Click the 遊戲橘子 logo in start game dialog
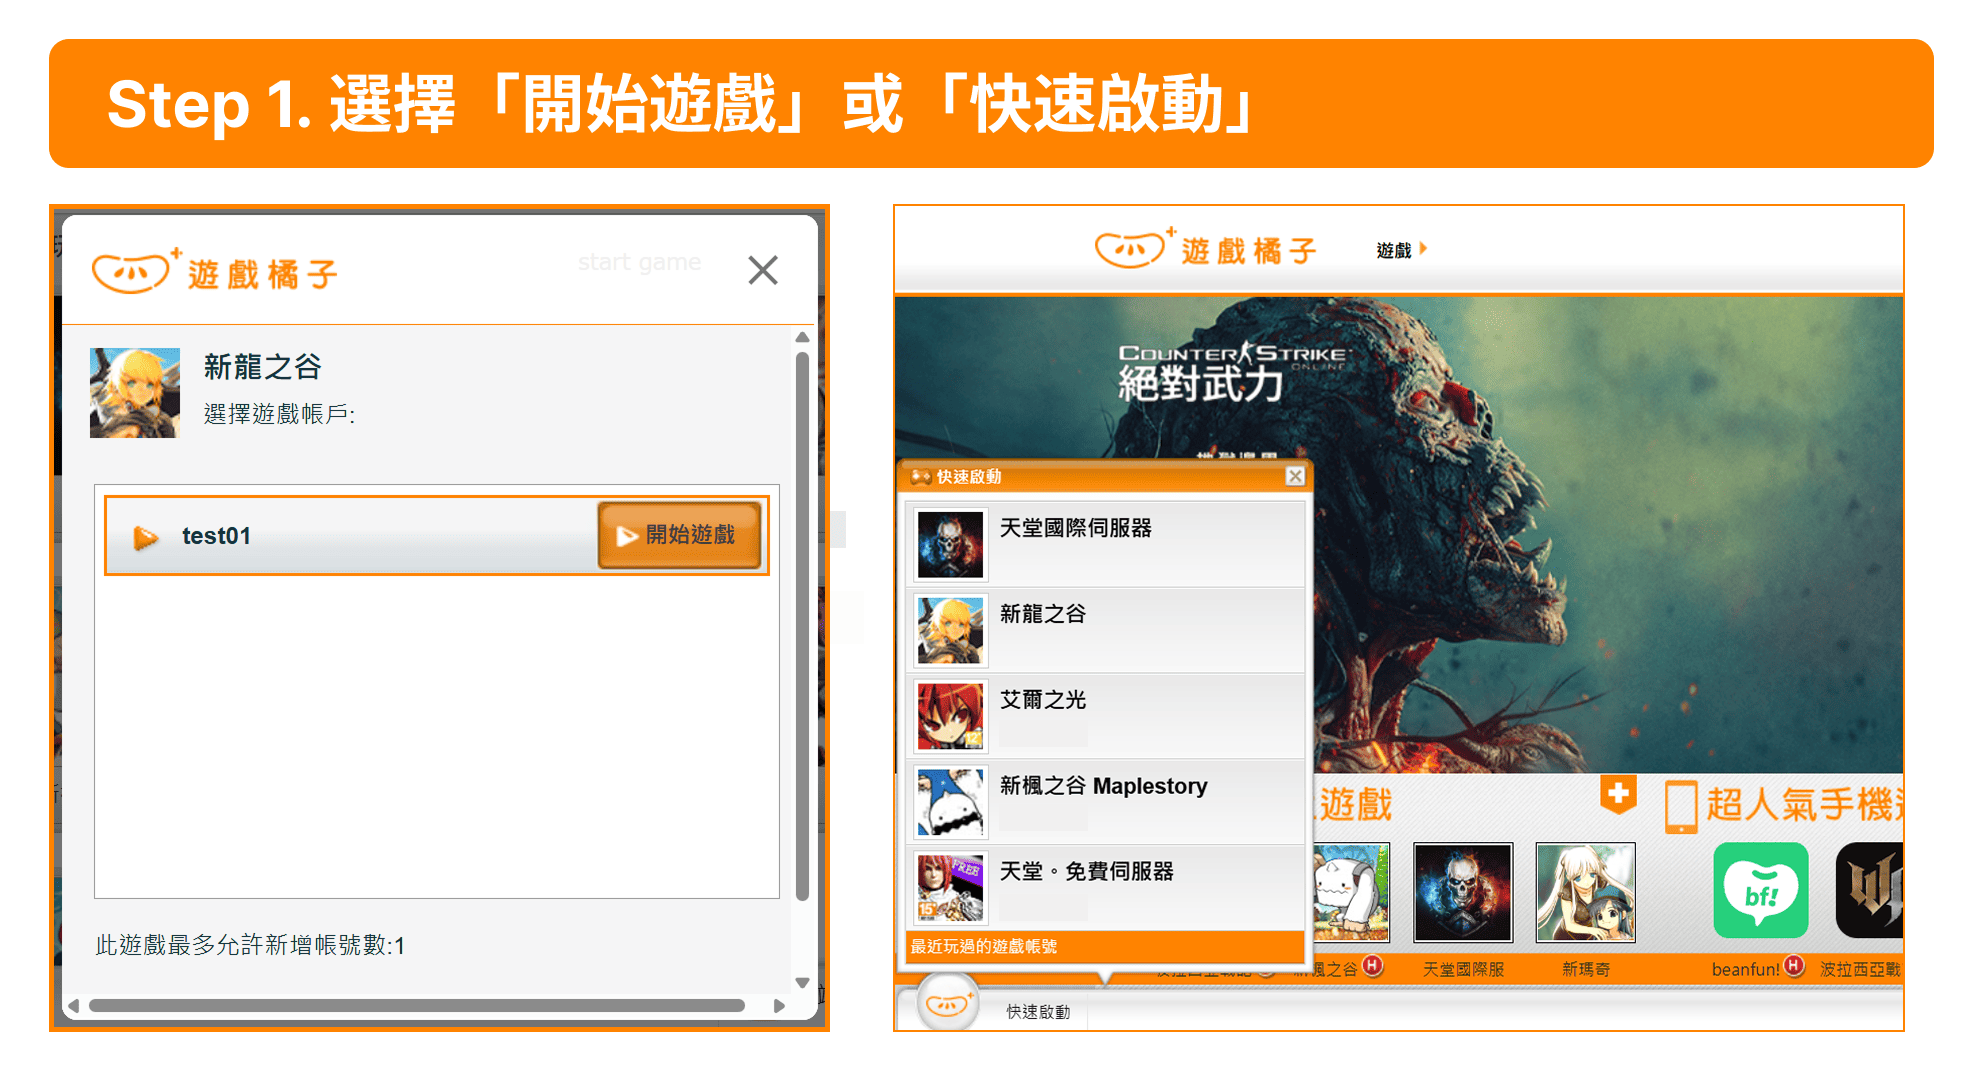The height and width of the screenshot is (1080, 1980). [x=215, y=272]
